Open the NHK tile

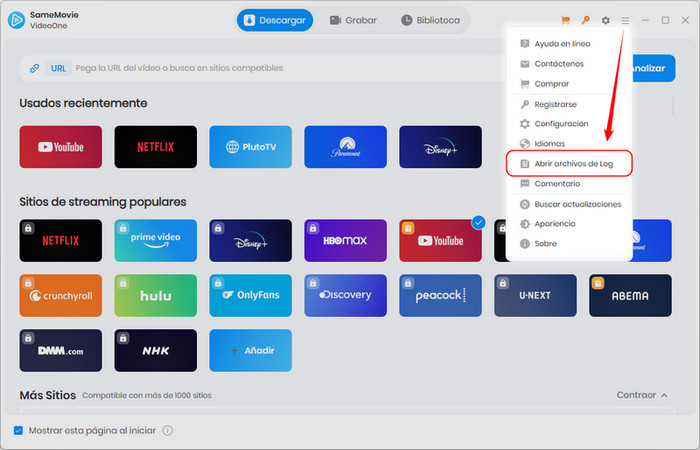pyautogui.click(x=155, y=350)
